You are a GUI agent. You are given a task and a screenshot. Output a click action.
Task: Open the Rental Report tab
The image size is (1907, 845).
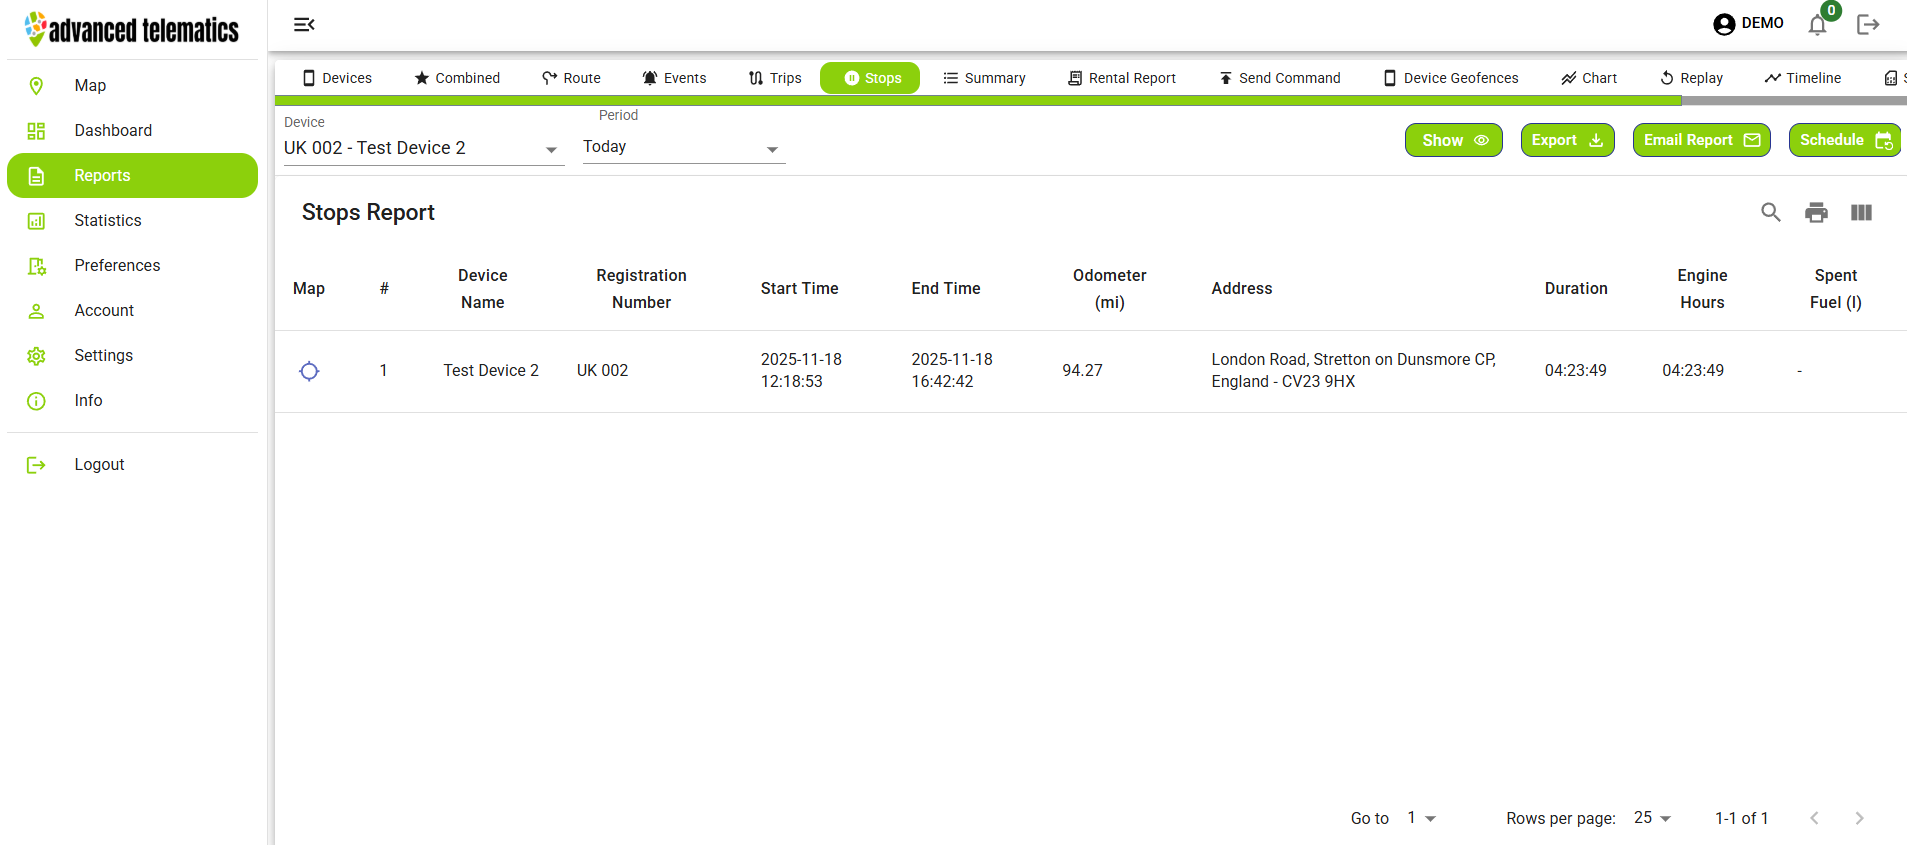tap(1121, 78)
